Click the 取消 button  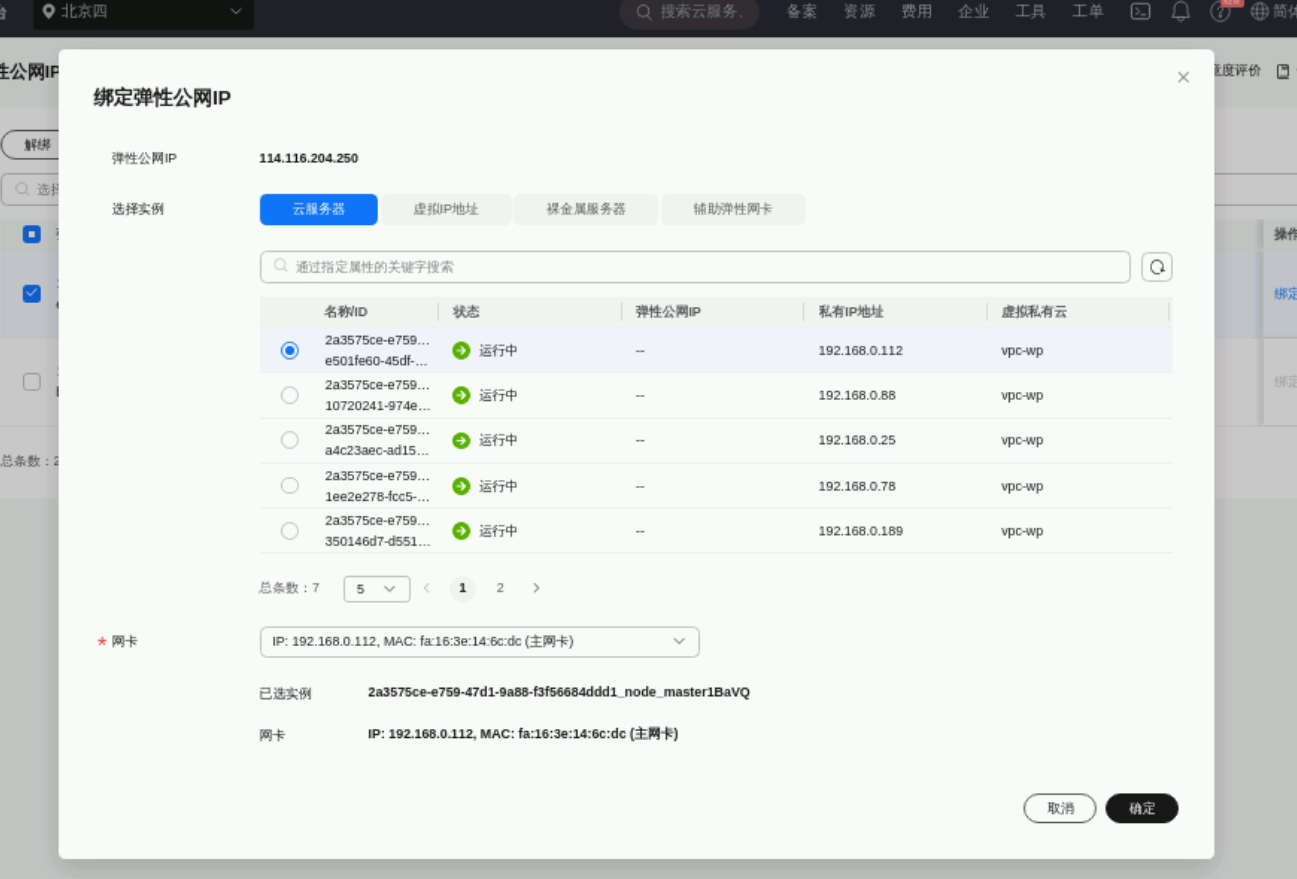coord(1060,808)
